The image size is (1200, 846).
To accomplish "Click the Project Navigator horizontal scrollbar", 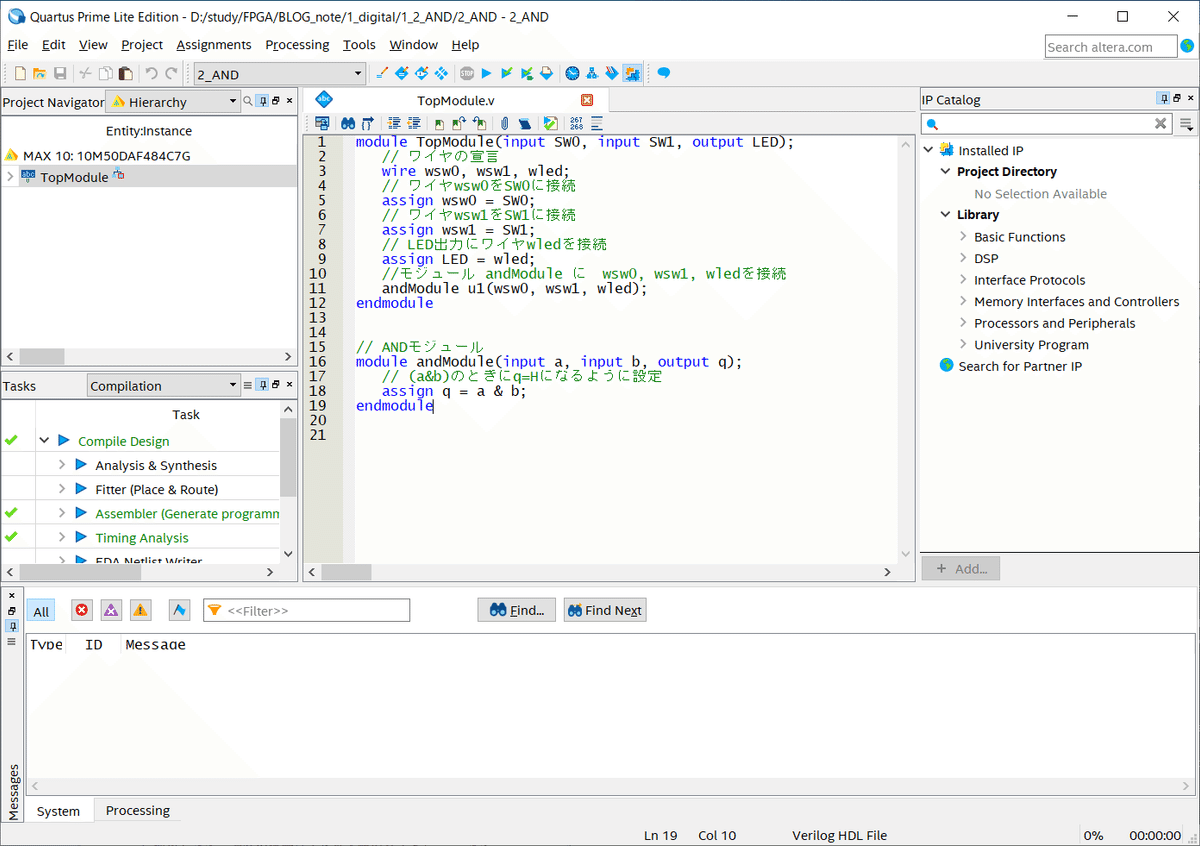I will tap(42, 357).
